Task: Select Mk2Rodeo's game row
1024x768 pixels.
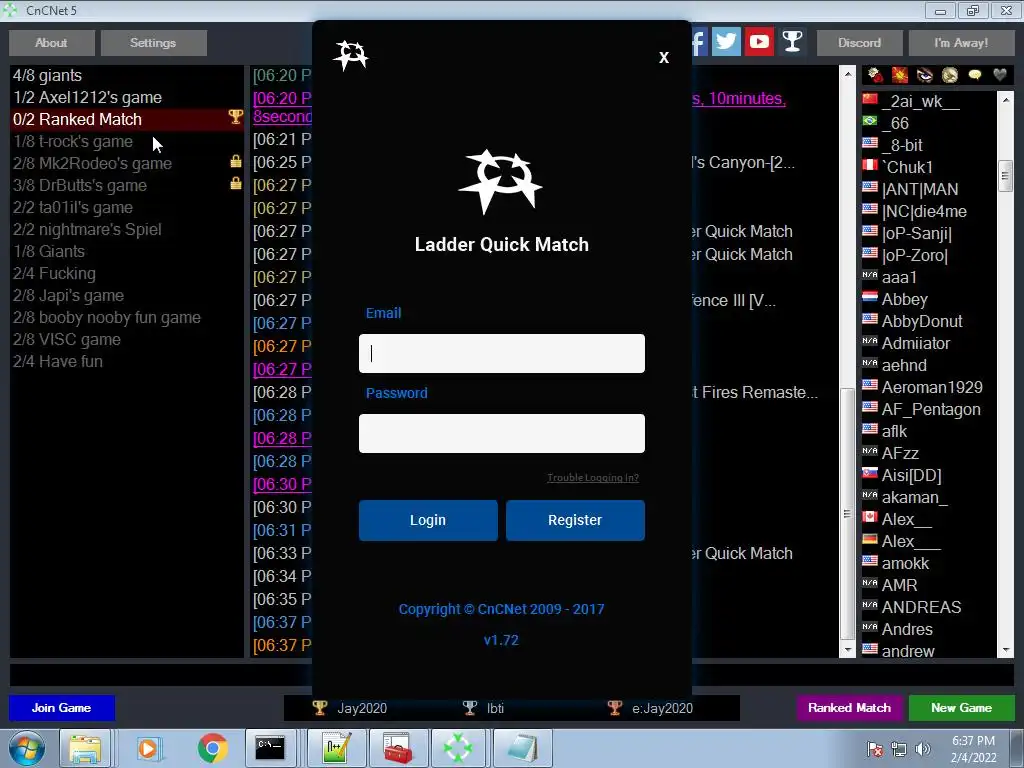Action: point(127,163)
